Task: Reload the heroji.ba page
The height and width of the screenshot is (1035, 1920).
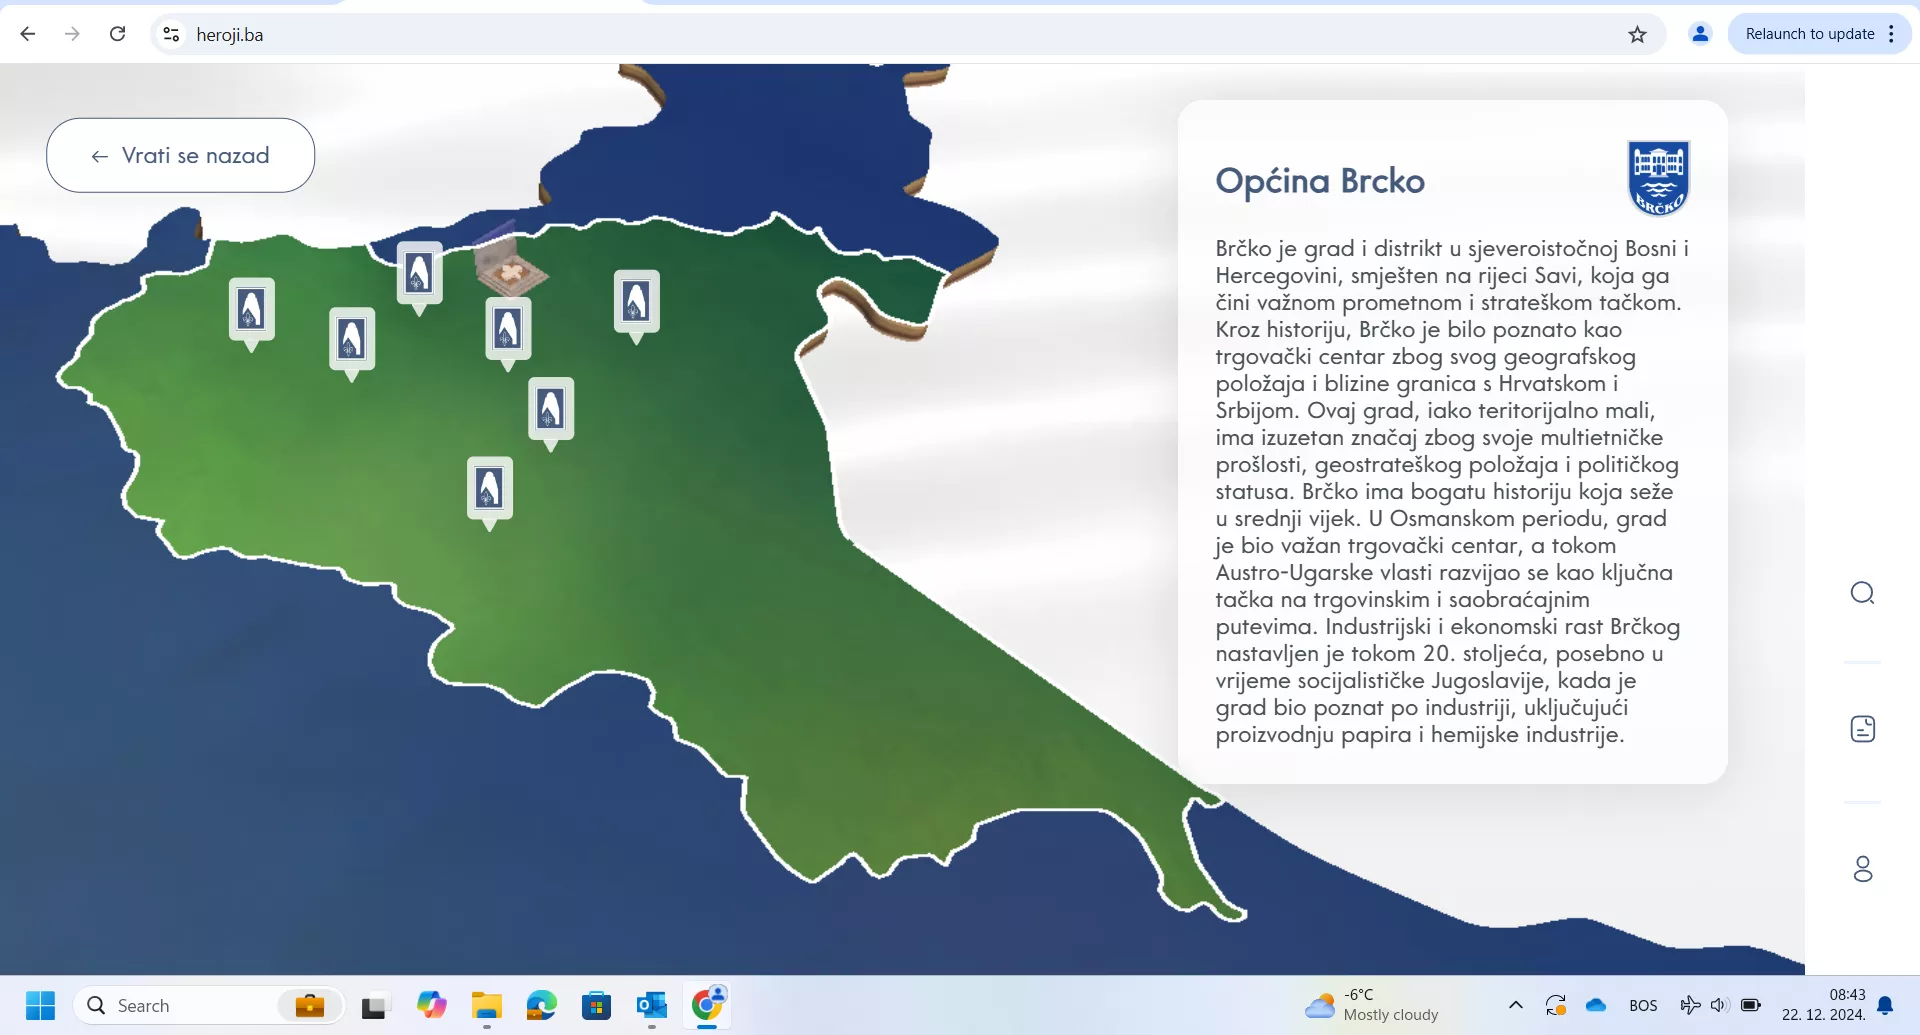Action: coord(118,34)
